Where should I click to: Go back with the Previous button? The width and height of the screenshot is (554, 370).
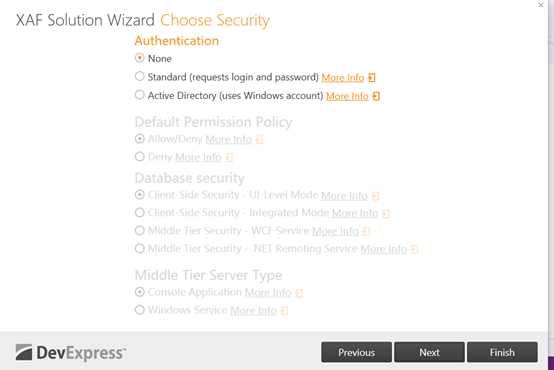(356, 352)
